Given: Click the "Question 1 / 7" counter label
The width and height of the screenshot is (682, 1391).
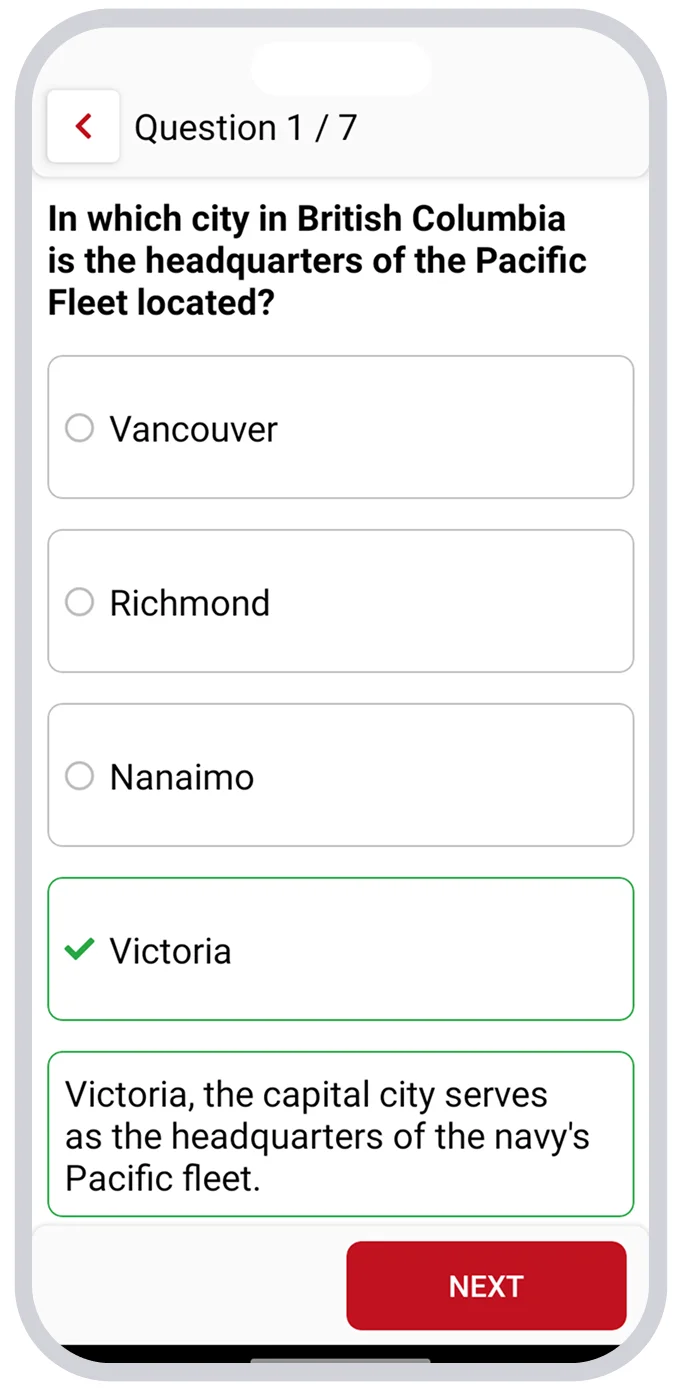Looking at the screenshot, I should pos(245,128).
